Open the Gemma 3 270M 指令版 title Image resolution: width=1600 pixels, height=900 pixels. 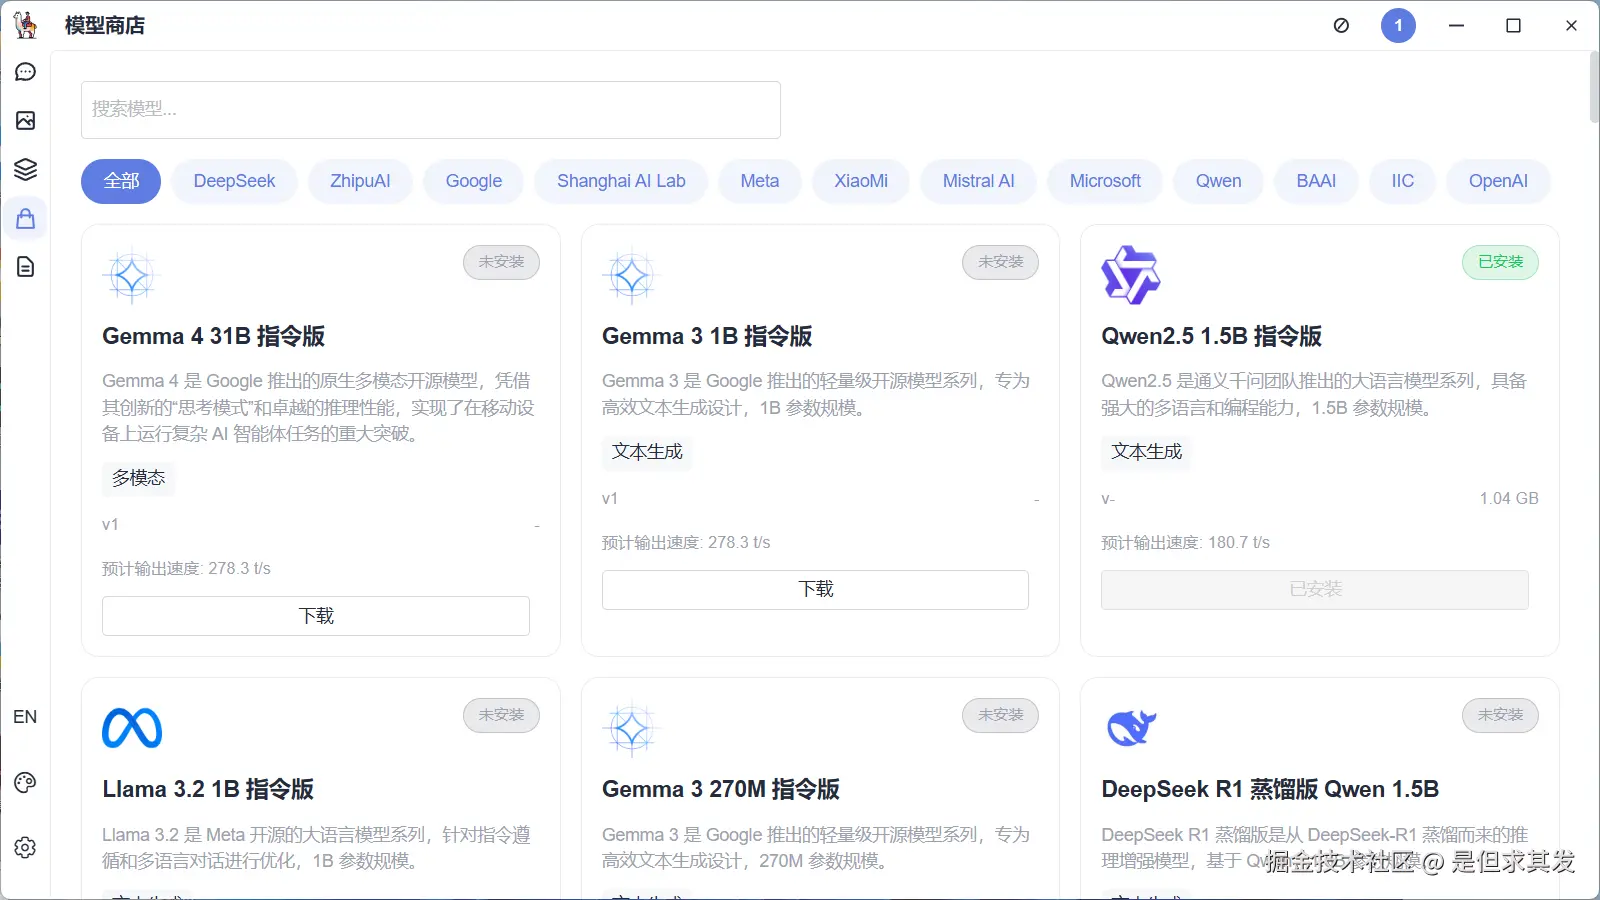(x=721, y=789)
